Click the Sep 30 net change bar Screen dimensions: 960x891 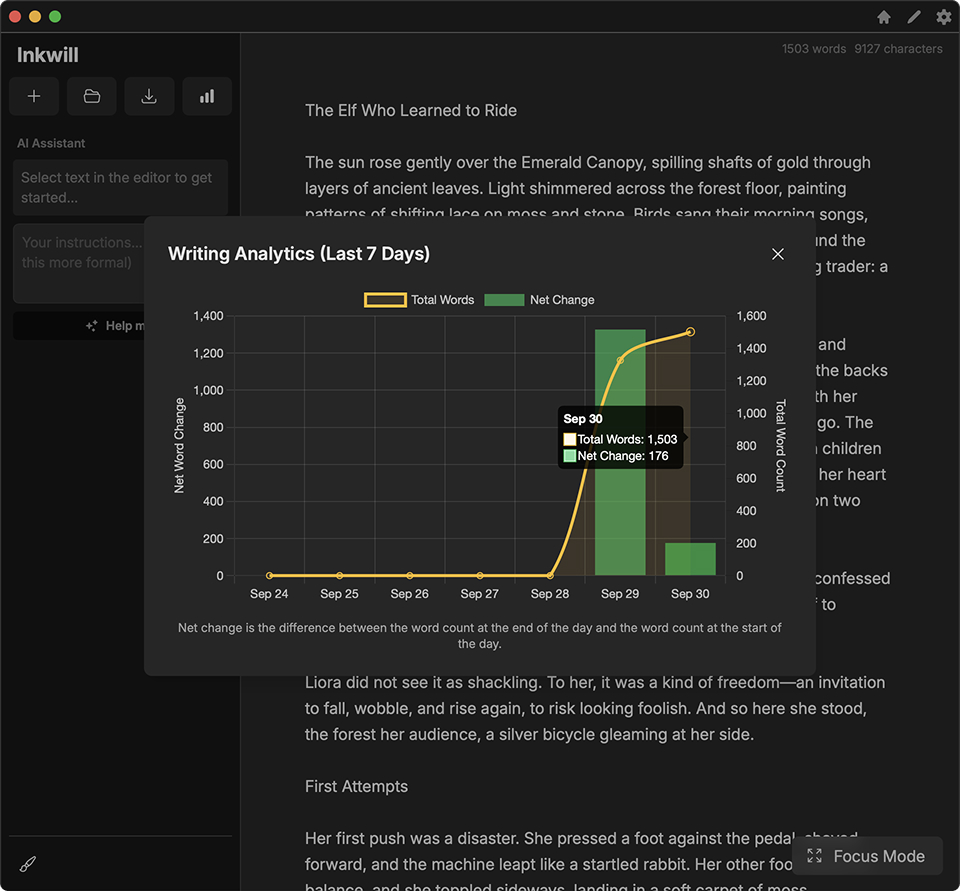click(x=690, y=560)
